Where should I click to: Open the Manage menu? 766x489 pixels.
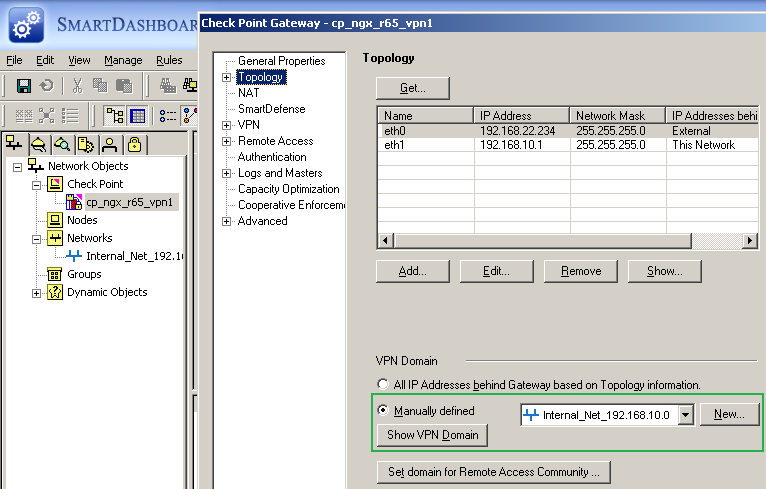(x=123, y=60)
